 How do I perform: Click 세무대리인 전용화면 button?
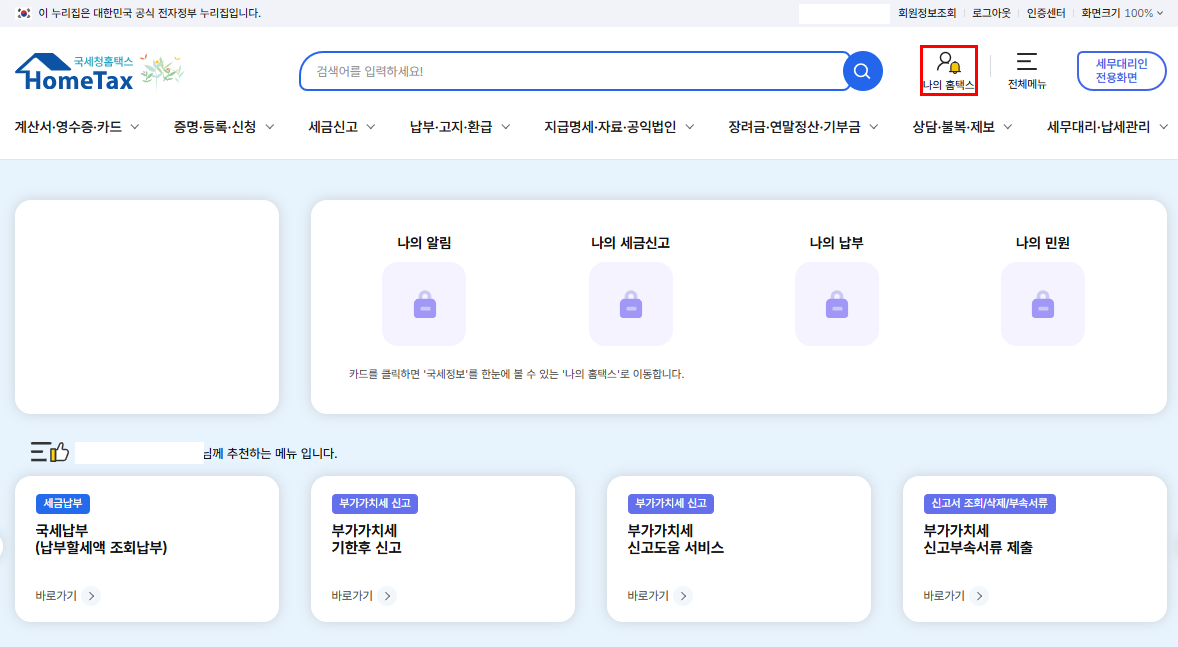[1121, 71]
